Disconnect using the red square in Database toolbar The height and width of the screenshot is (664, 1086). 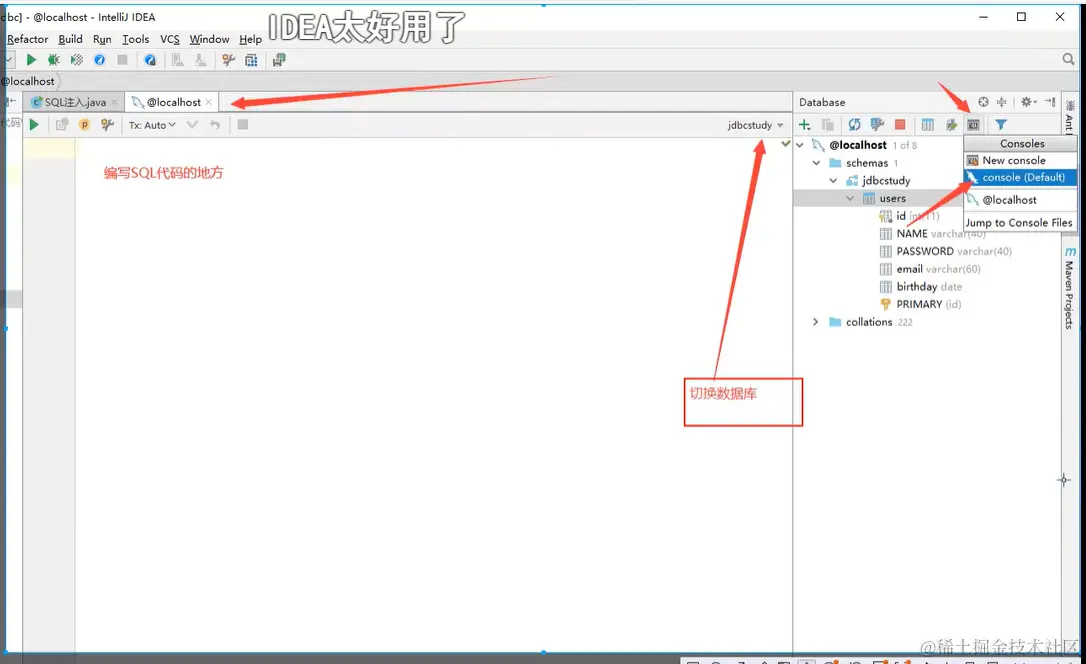pyautogui.click(x=900, y=125)
